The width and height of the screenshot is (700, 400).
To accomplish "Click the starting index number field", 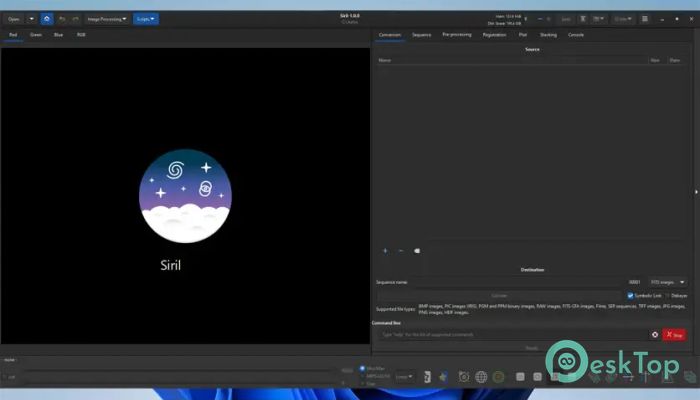I will coord(635,282).
